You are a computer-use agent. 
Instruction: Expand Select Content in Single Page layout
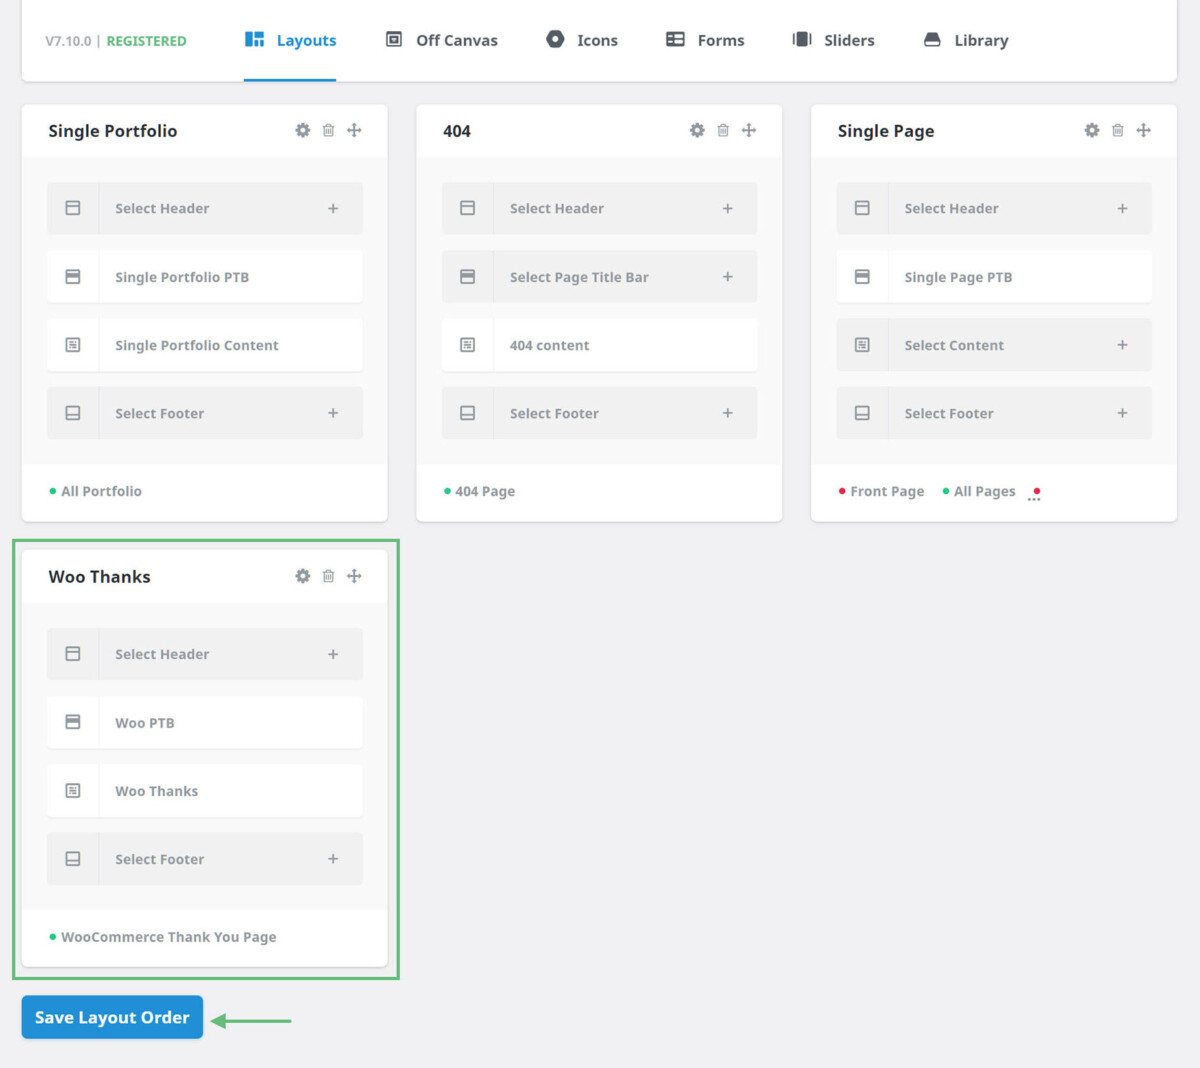click(x=1123, y=344)
